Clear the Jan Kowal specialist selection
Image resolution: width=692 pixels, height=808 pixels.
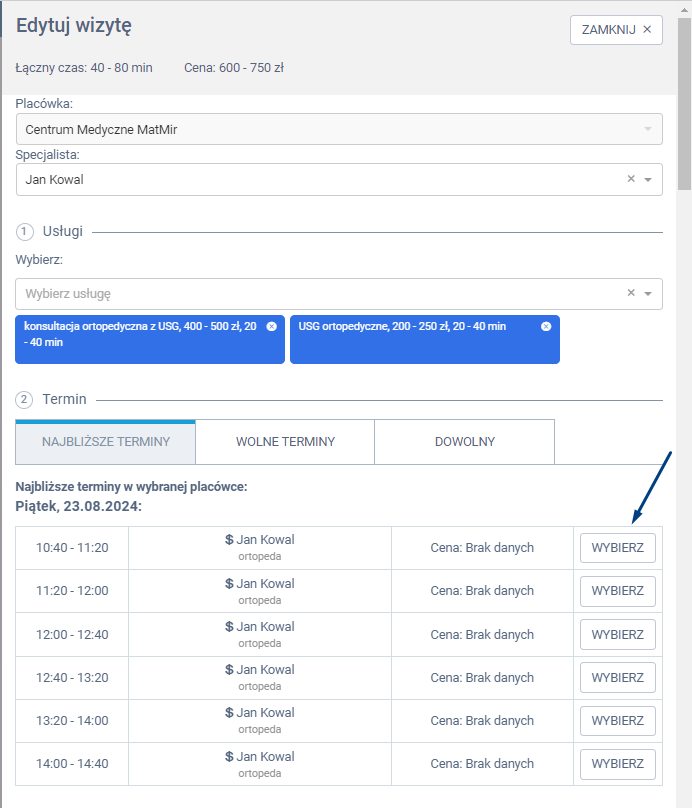[x=631, y=179]
